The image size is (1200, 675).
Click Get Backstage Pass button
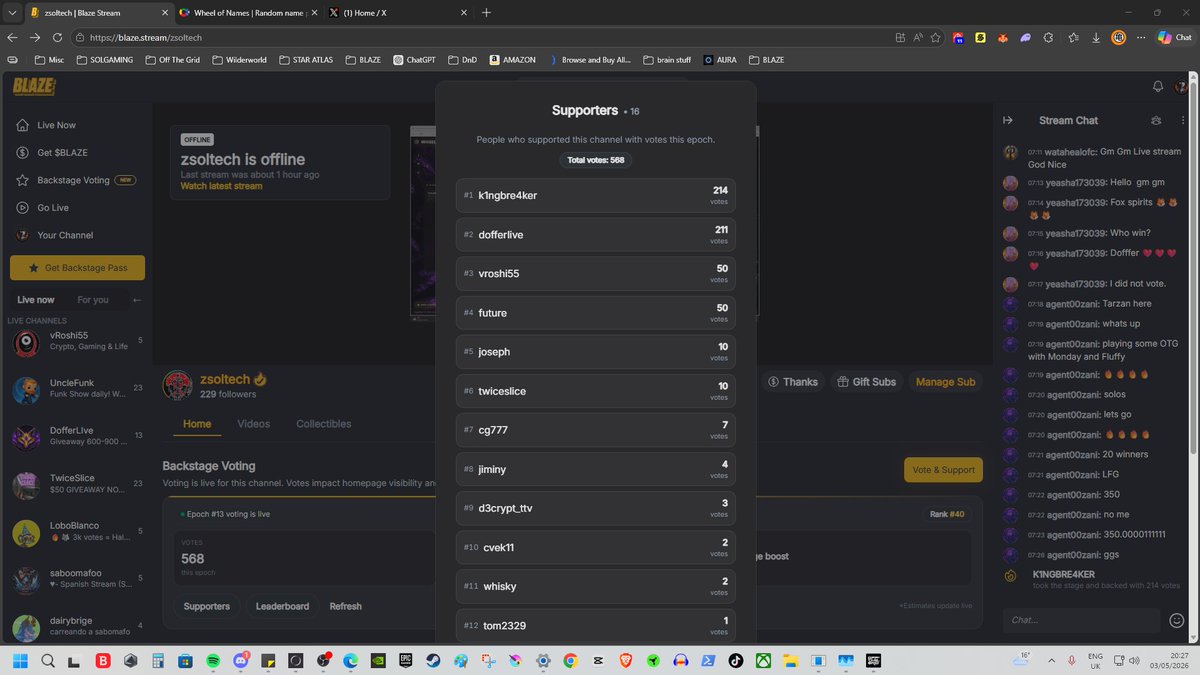tap(77, 268)
